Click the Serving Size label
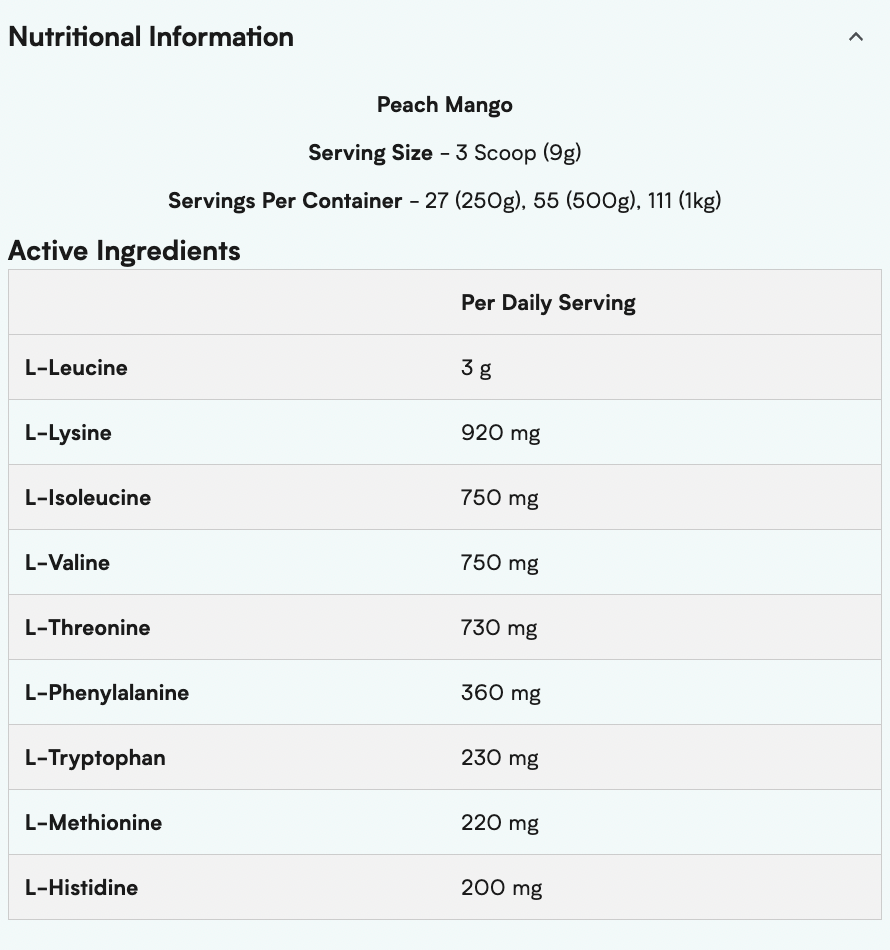The width and height of the screenshot is (890, 950). click(370, 153)
